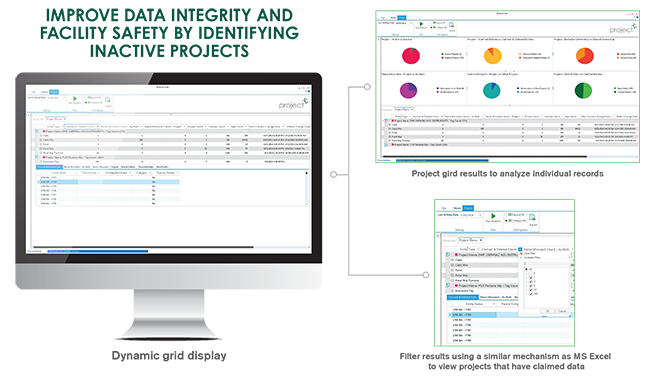Click the dark green and light green pie chart
The height and width of the screenshot is (378, 650).
[x=583, y=90]
